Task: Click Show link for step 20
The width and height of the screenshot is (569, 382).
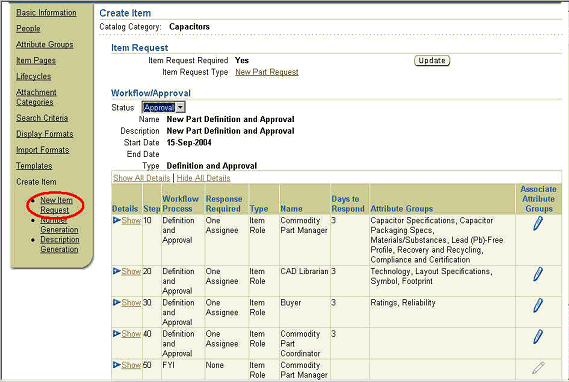Action: pyautogui.click(x=131, y=271)
